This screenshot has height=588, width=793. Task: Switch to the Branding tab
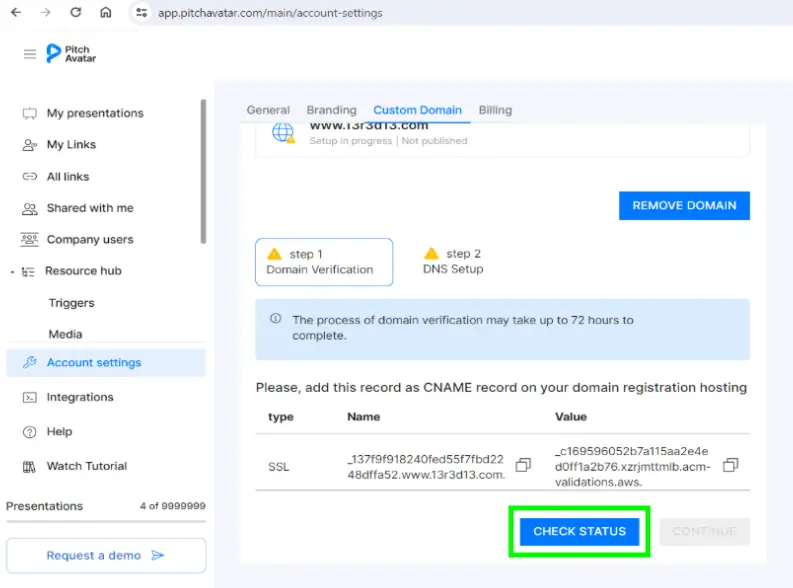(331, 110)
